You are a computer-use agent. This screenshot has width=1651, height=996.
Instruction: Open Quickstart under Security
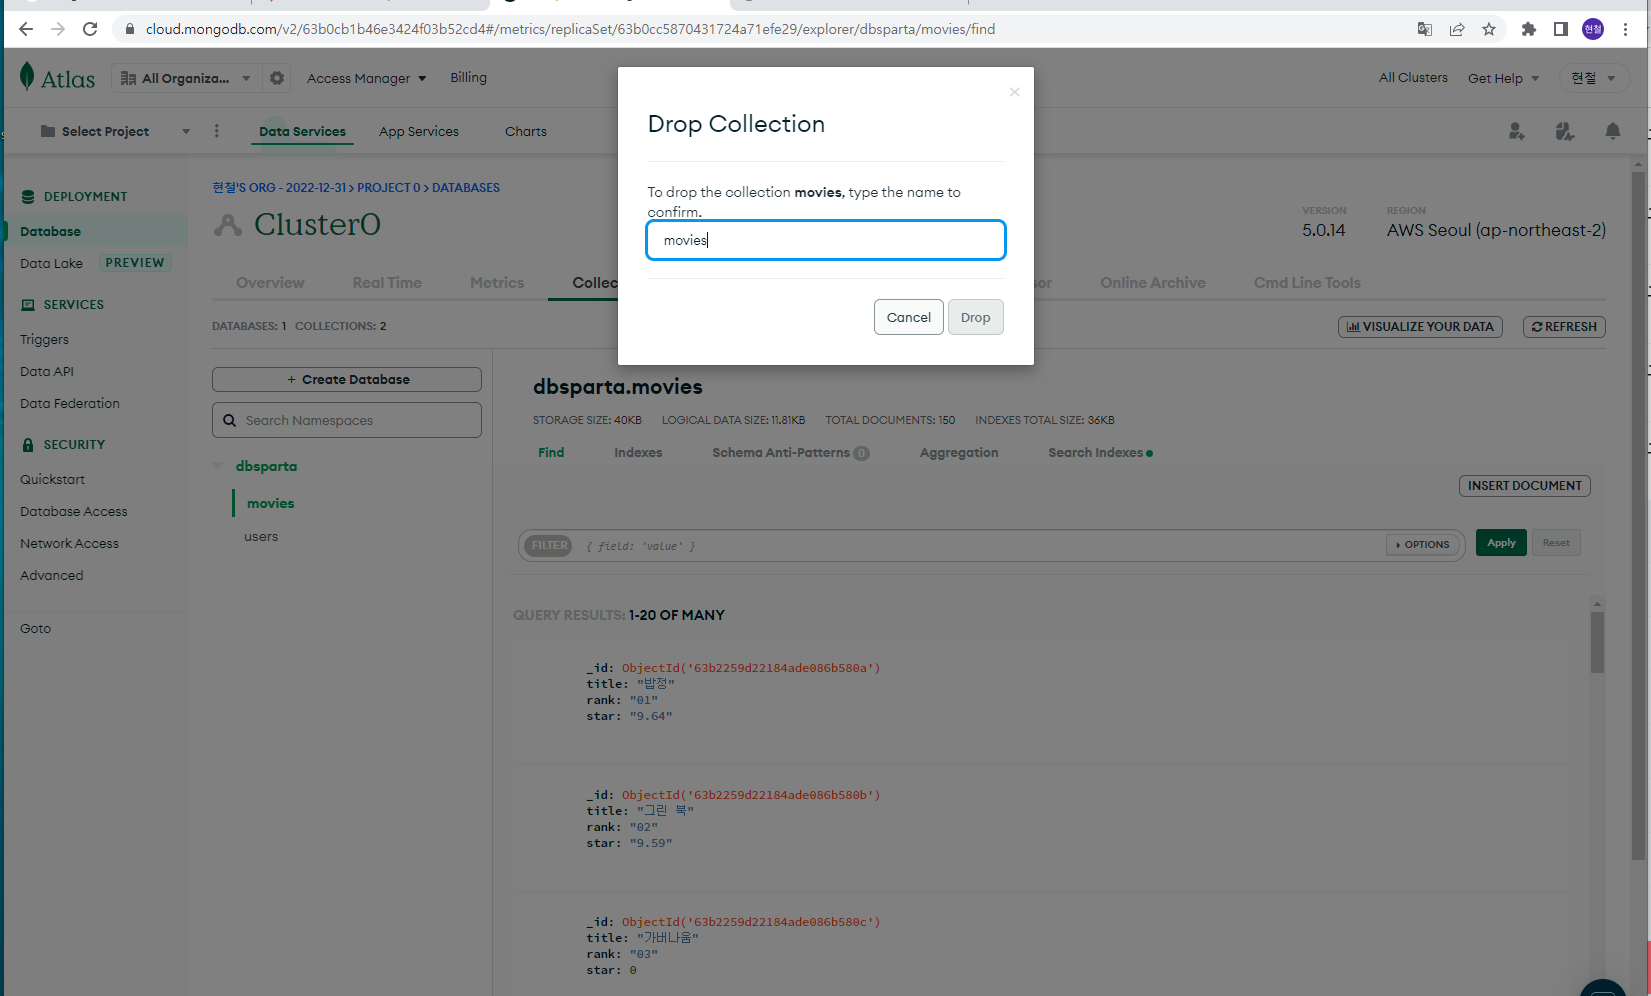53,479
